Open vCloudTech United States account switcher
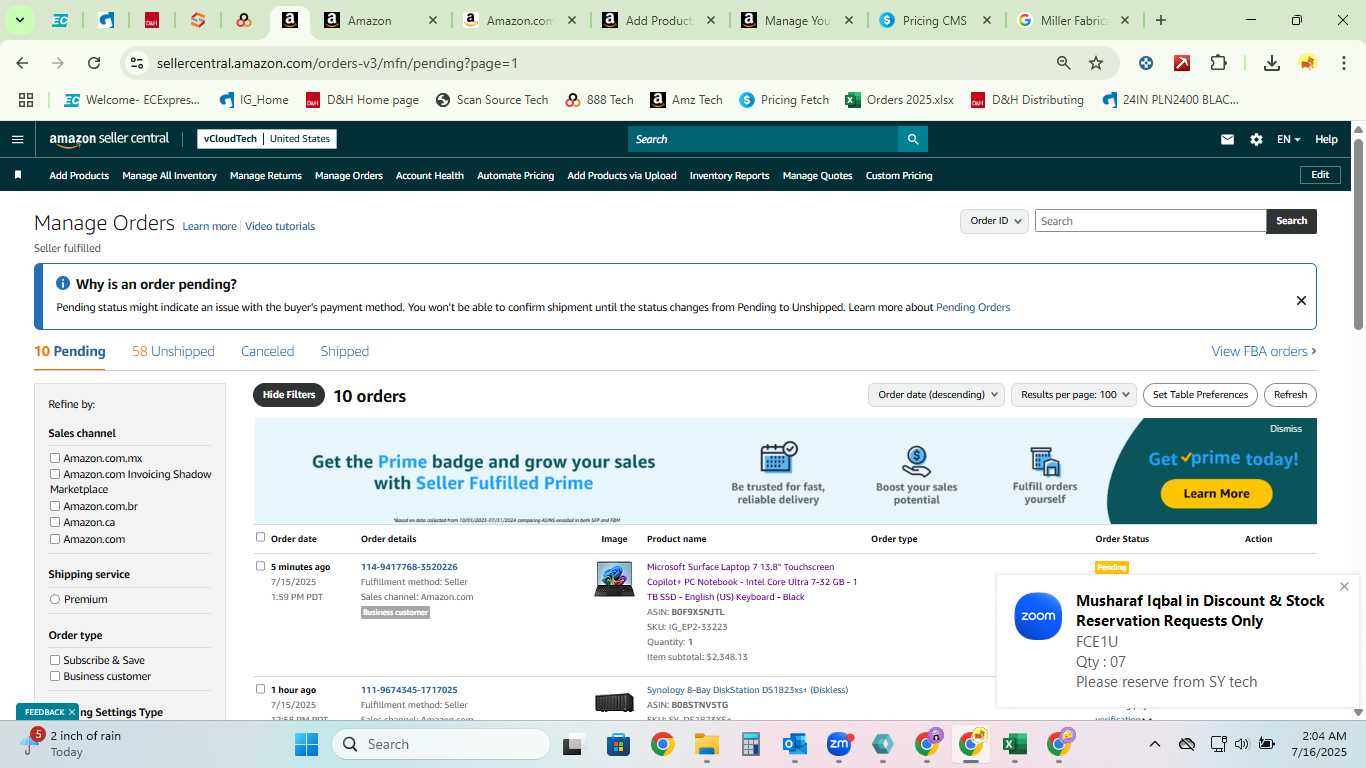The width and height of the screenshot is (1366, 768). 267,139
